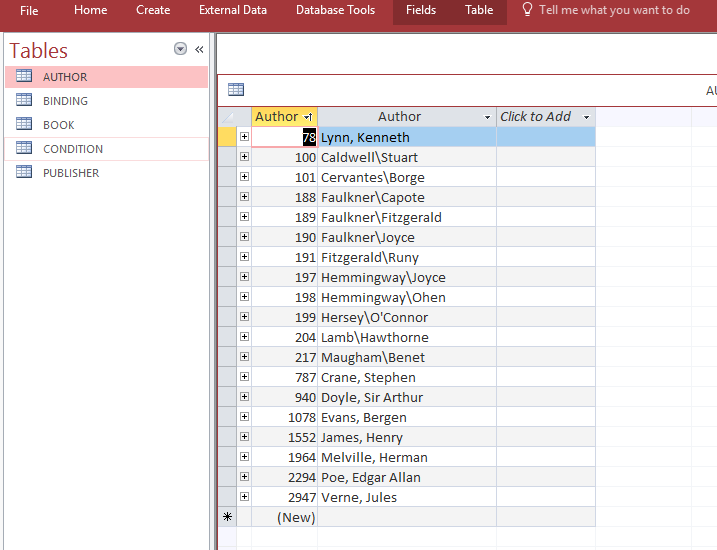The width and height of the screenshot is (717, 550).
Task: Click the BINDING table icon
Action: click(x=24, y=101)
